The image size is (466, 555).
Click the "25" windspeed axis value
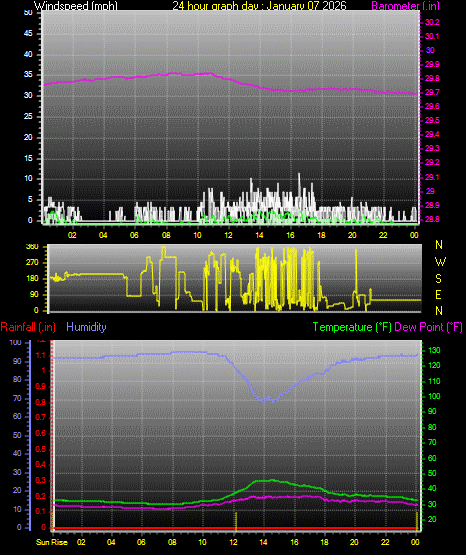28,116
